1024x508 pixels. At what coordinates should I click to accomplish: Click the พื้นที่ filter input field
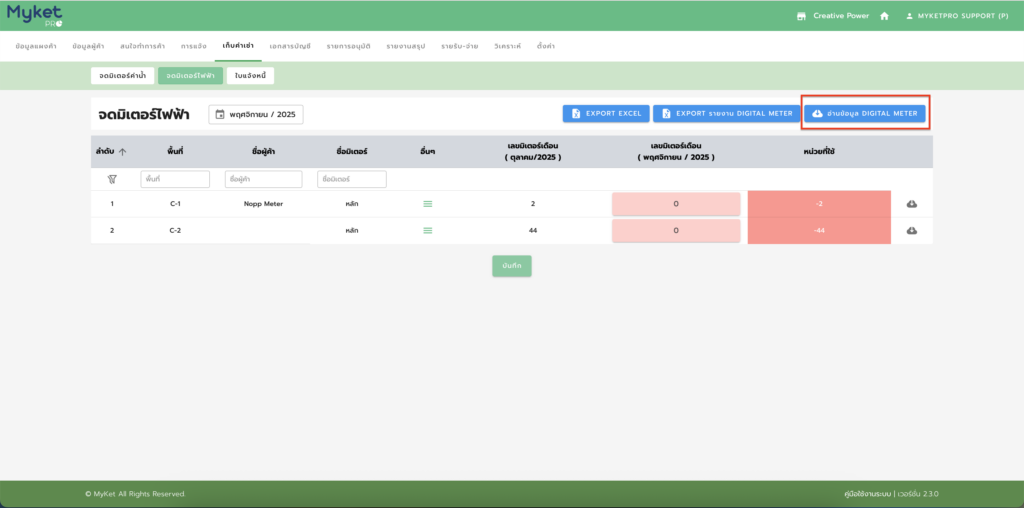pyautogui.click(x=175, y=179)
